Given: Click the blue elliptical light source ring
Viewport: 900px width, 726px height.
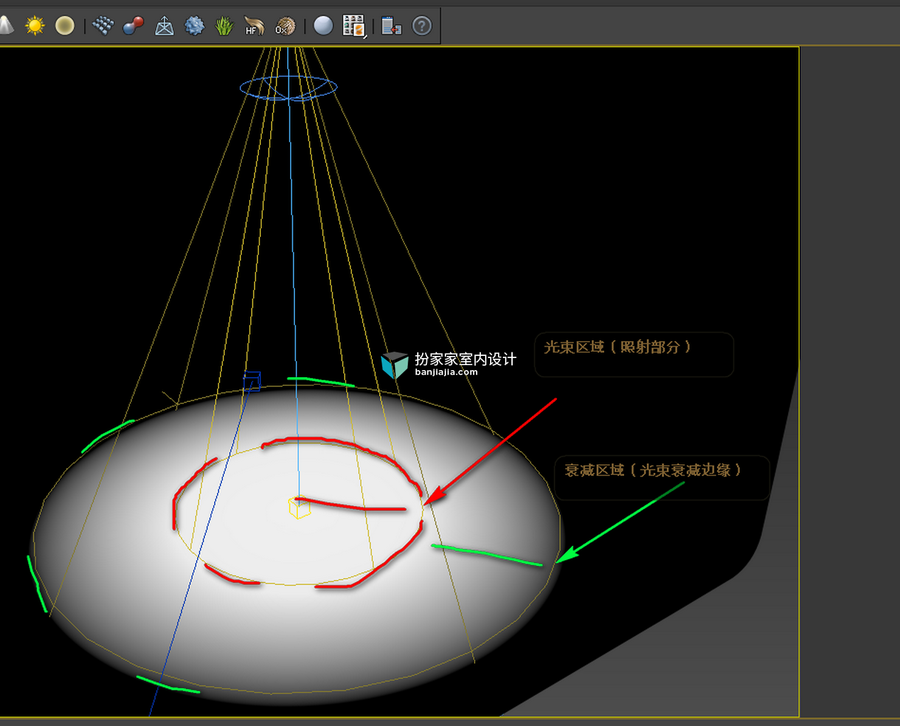Looking at the screenshot, I should point(289,88).
